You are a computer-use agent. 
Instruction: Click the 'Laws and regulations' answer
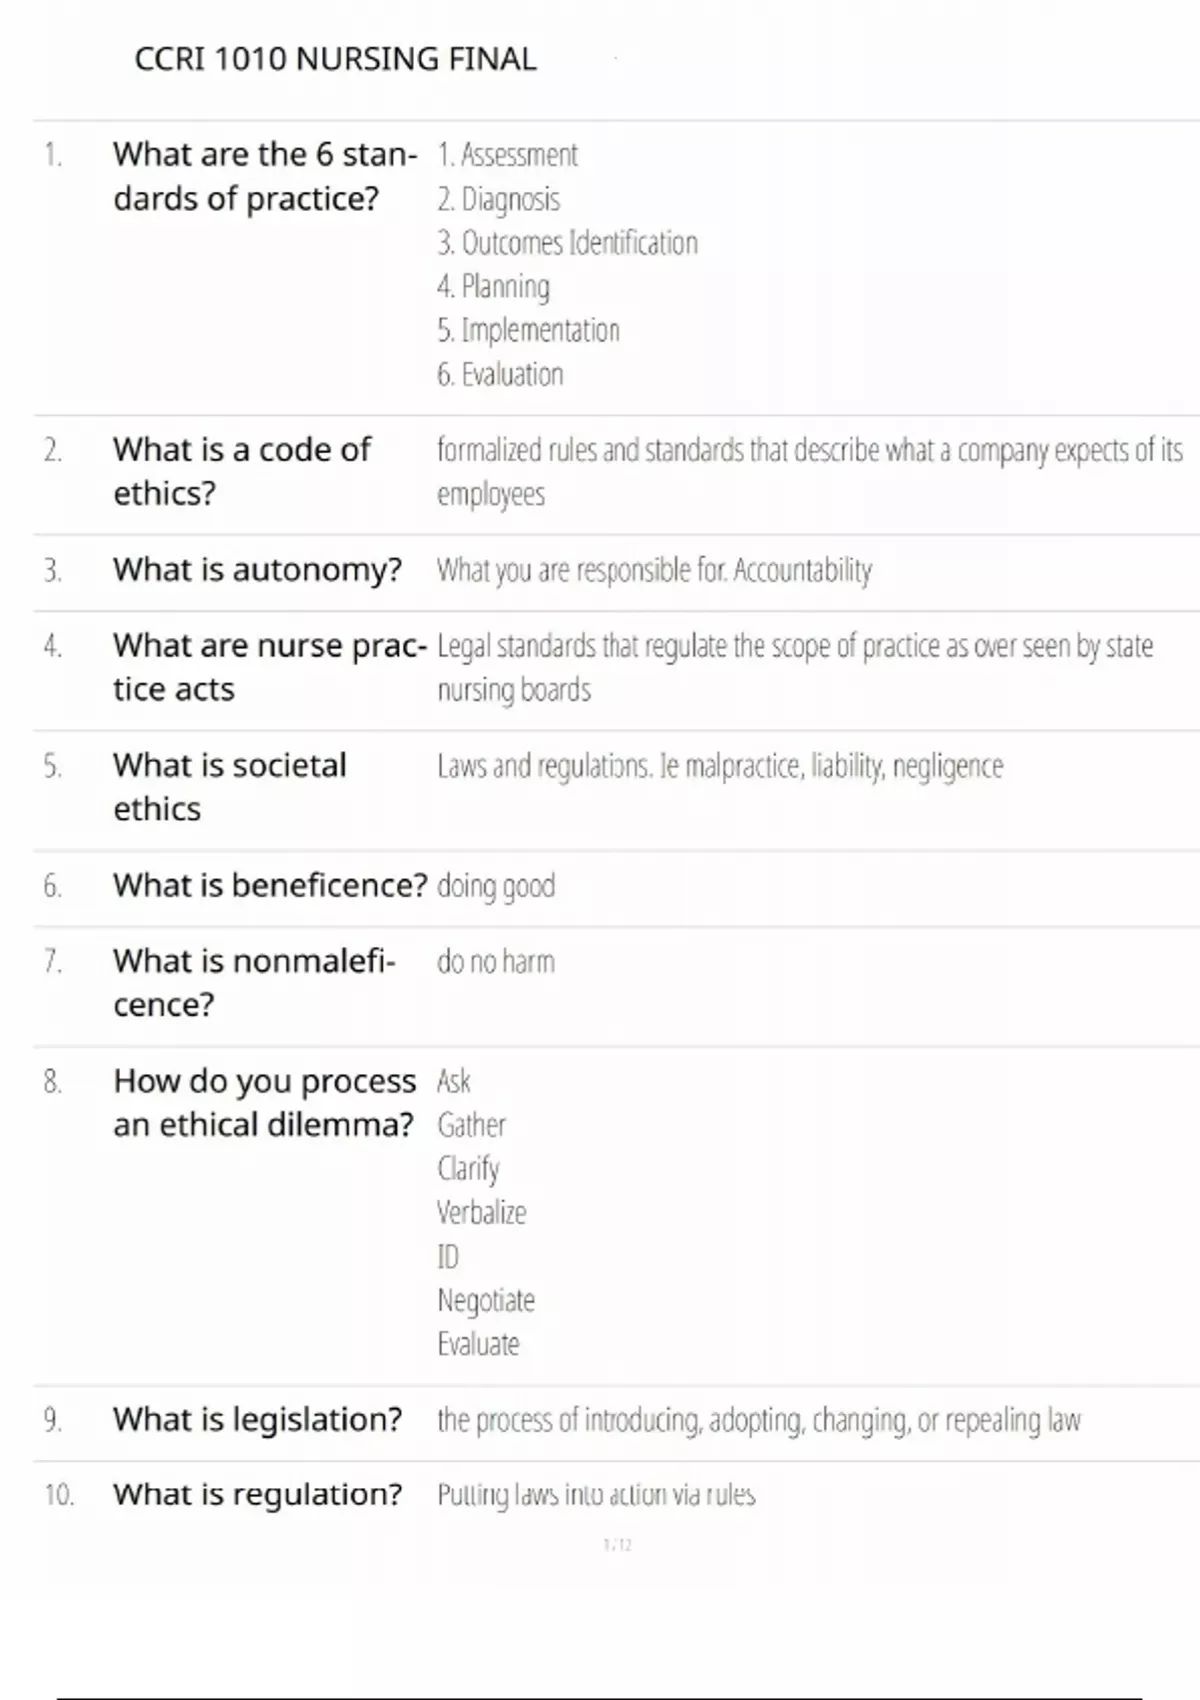[719, 766]
